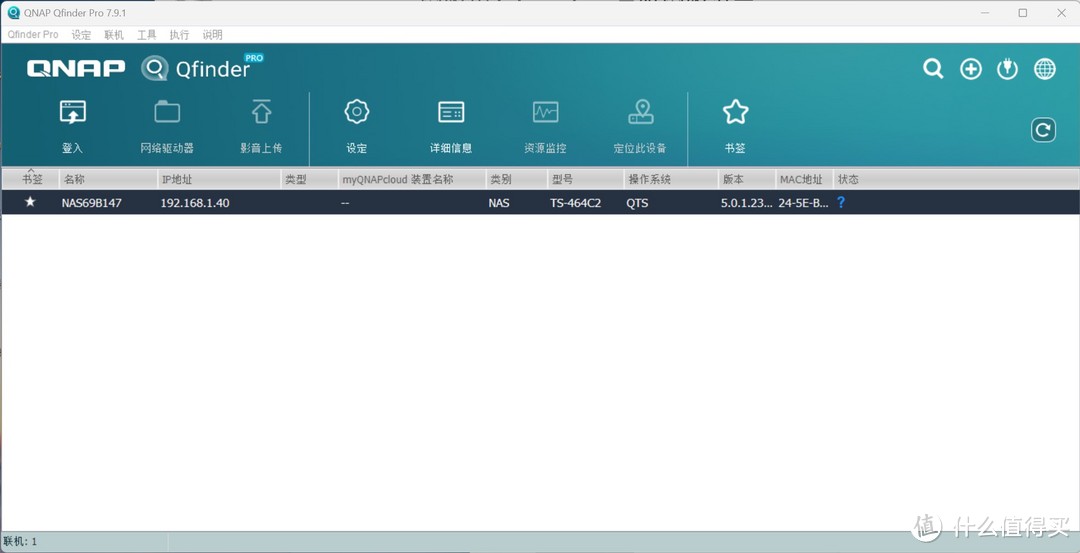Image resolution: width=1080 pixels, height=553 pixels.
Task: Open the globe language icon
Action: click(x=1044, y=69)
